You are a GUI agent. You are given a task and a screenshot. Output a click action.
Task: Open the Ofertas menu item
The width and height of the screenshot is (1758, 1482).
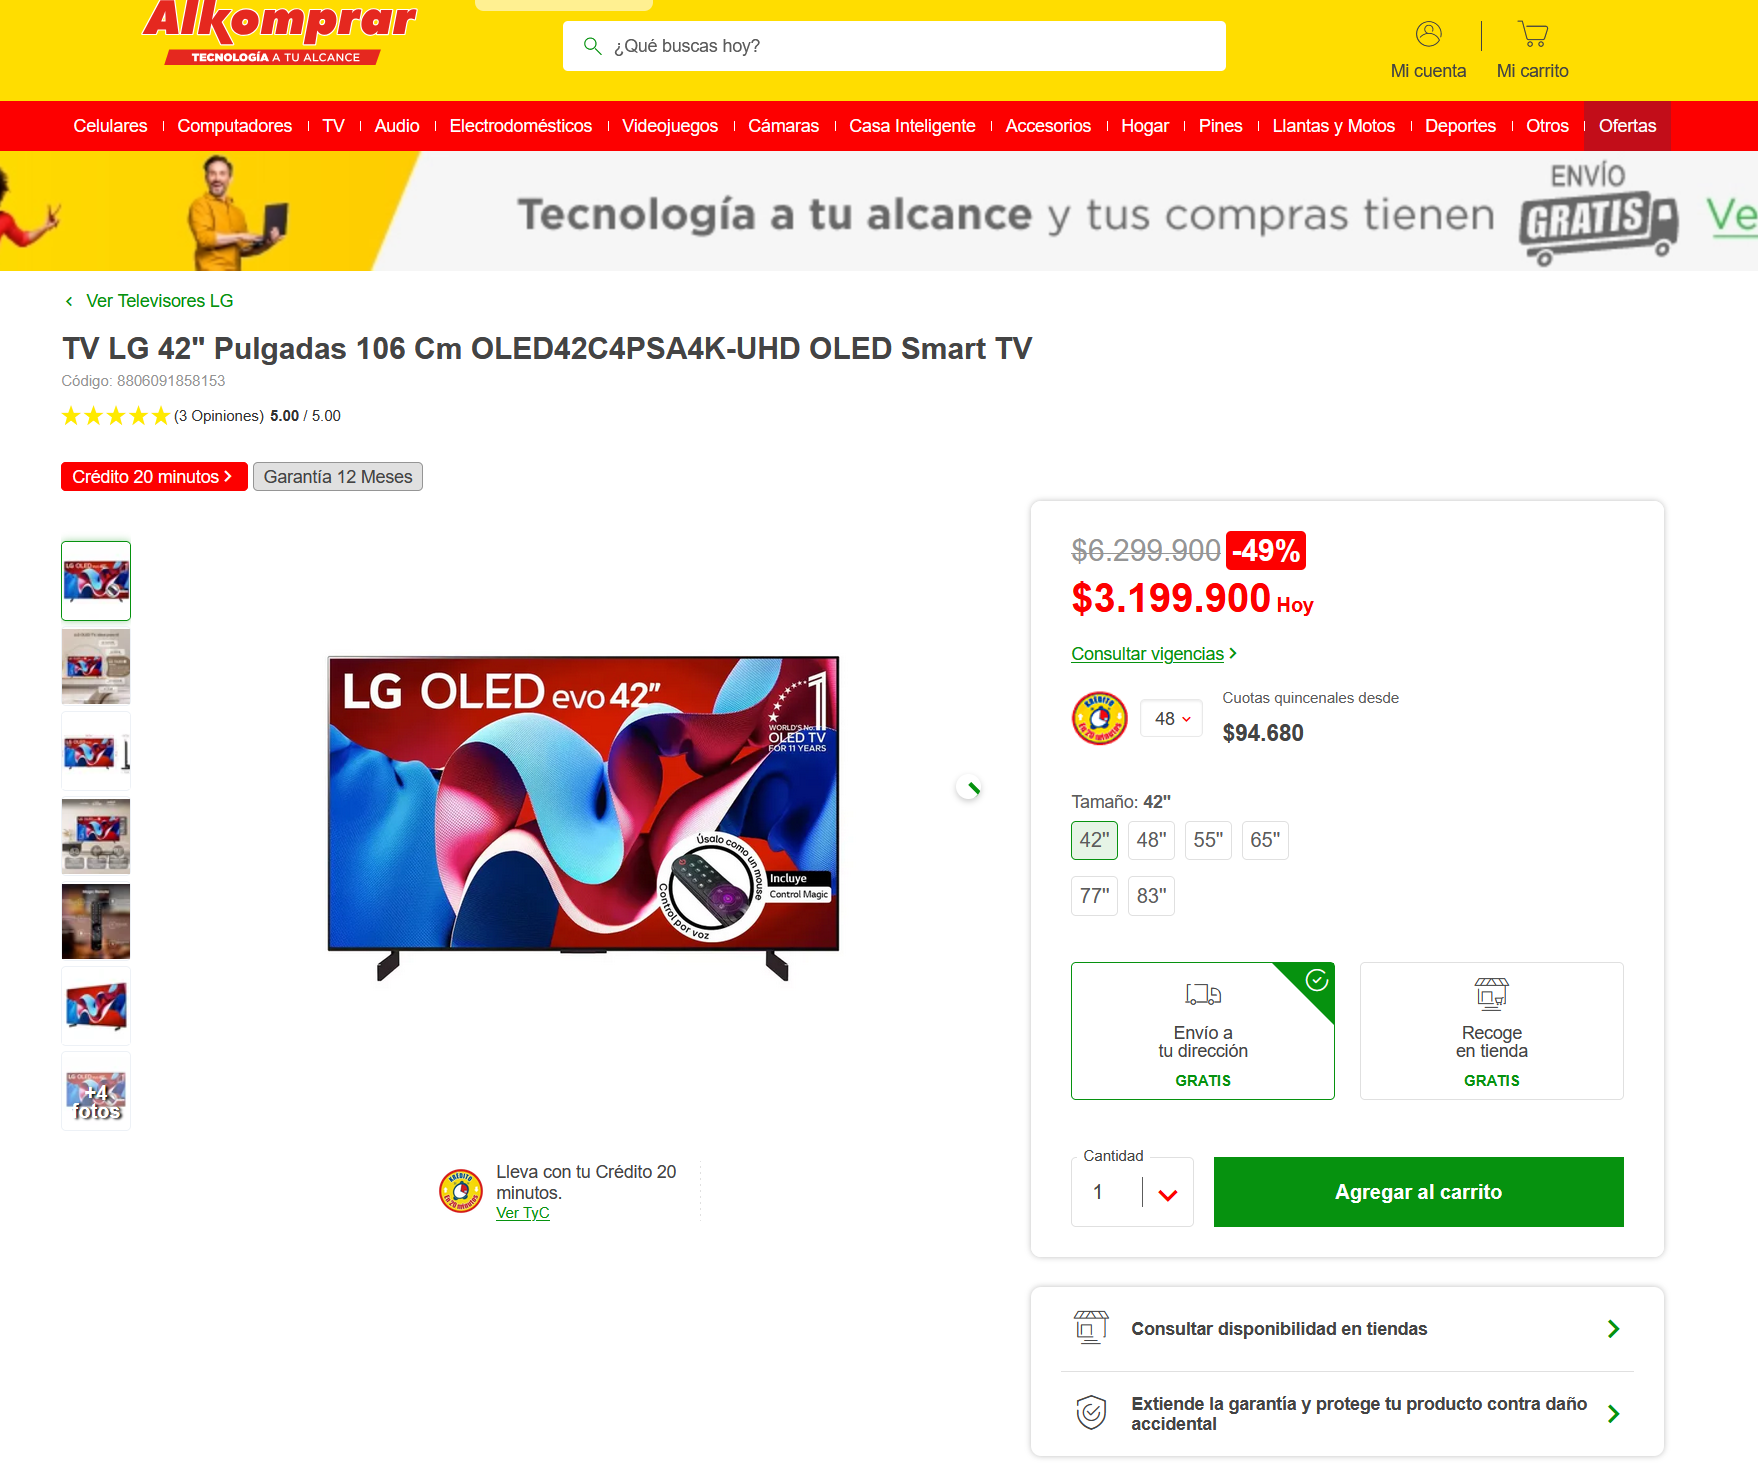coord(1627,126)
